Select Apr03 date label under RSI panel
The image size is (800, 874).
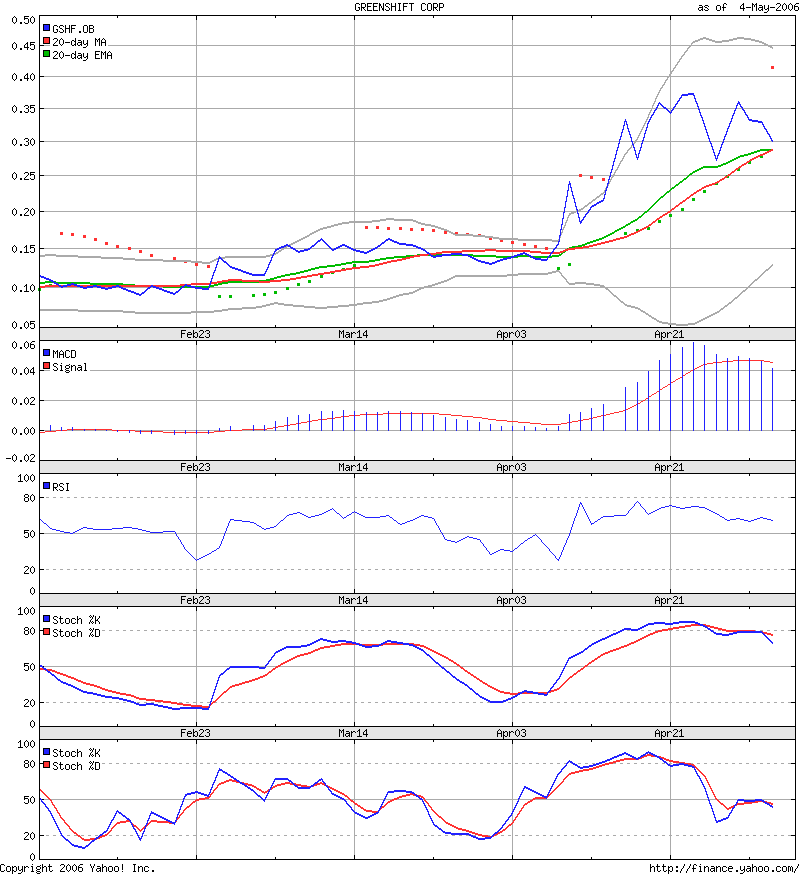[x=511, y=600]
